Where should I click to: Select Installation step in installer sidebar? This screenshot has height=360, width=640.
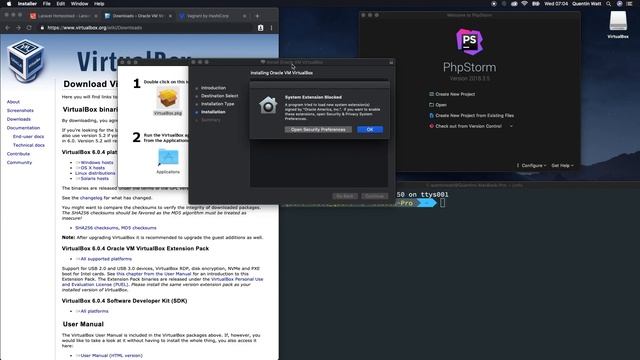coord(213,112)
